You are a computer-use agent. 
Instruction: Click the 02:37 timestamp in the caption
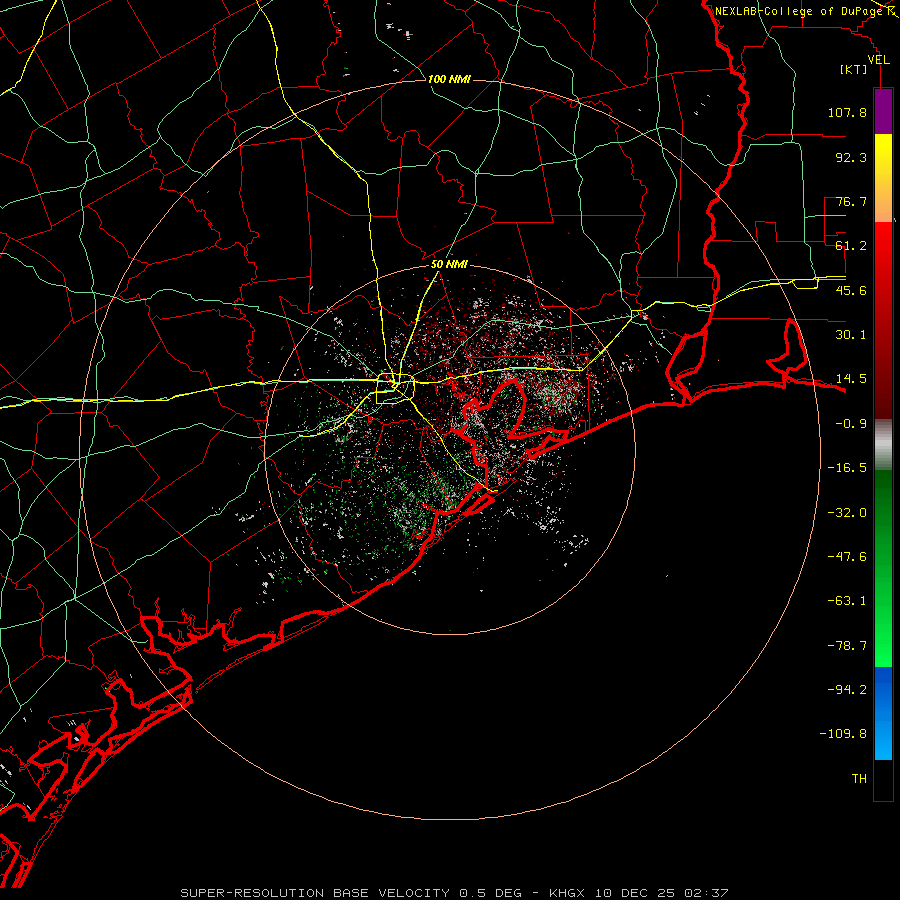click(705, 893)
